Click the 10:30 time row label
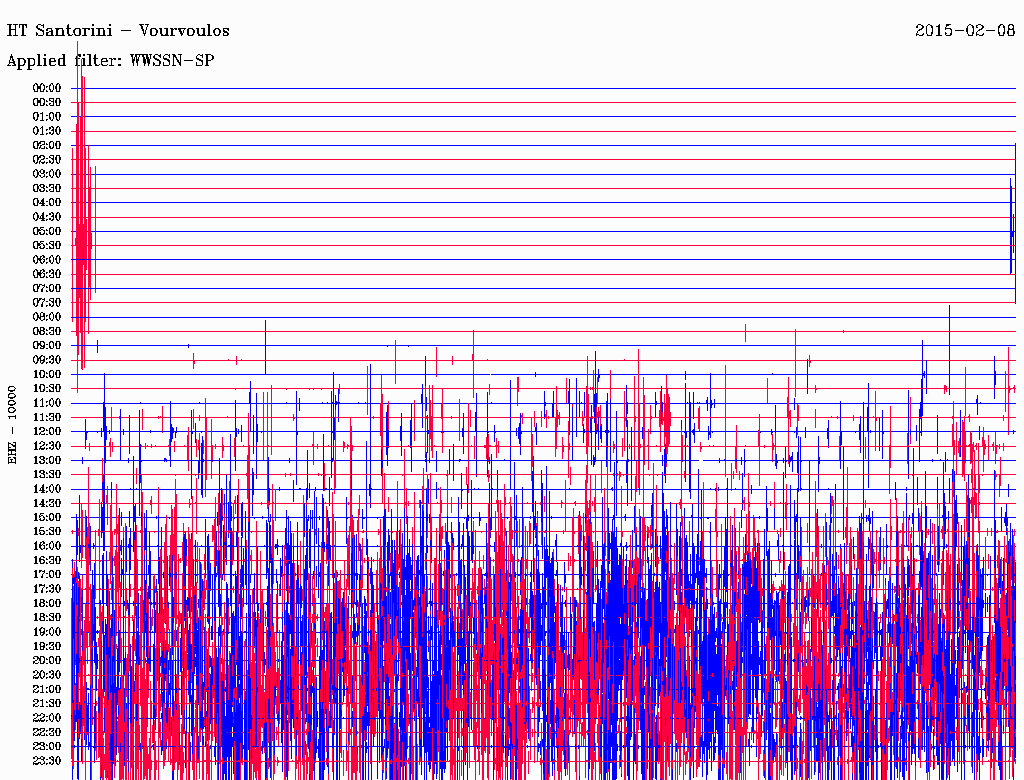Screen dimensions: 1024x780 [x=47, y=388]
